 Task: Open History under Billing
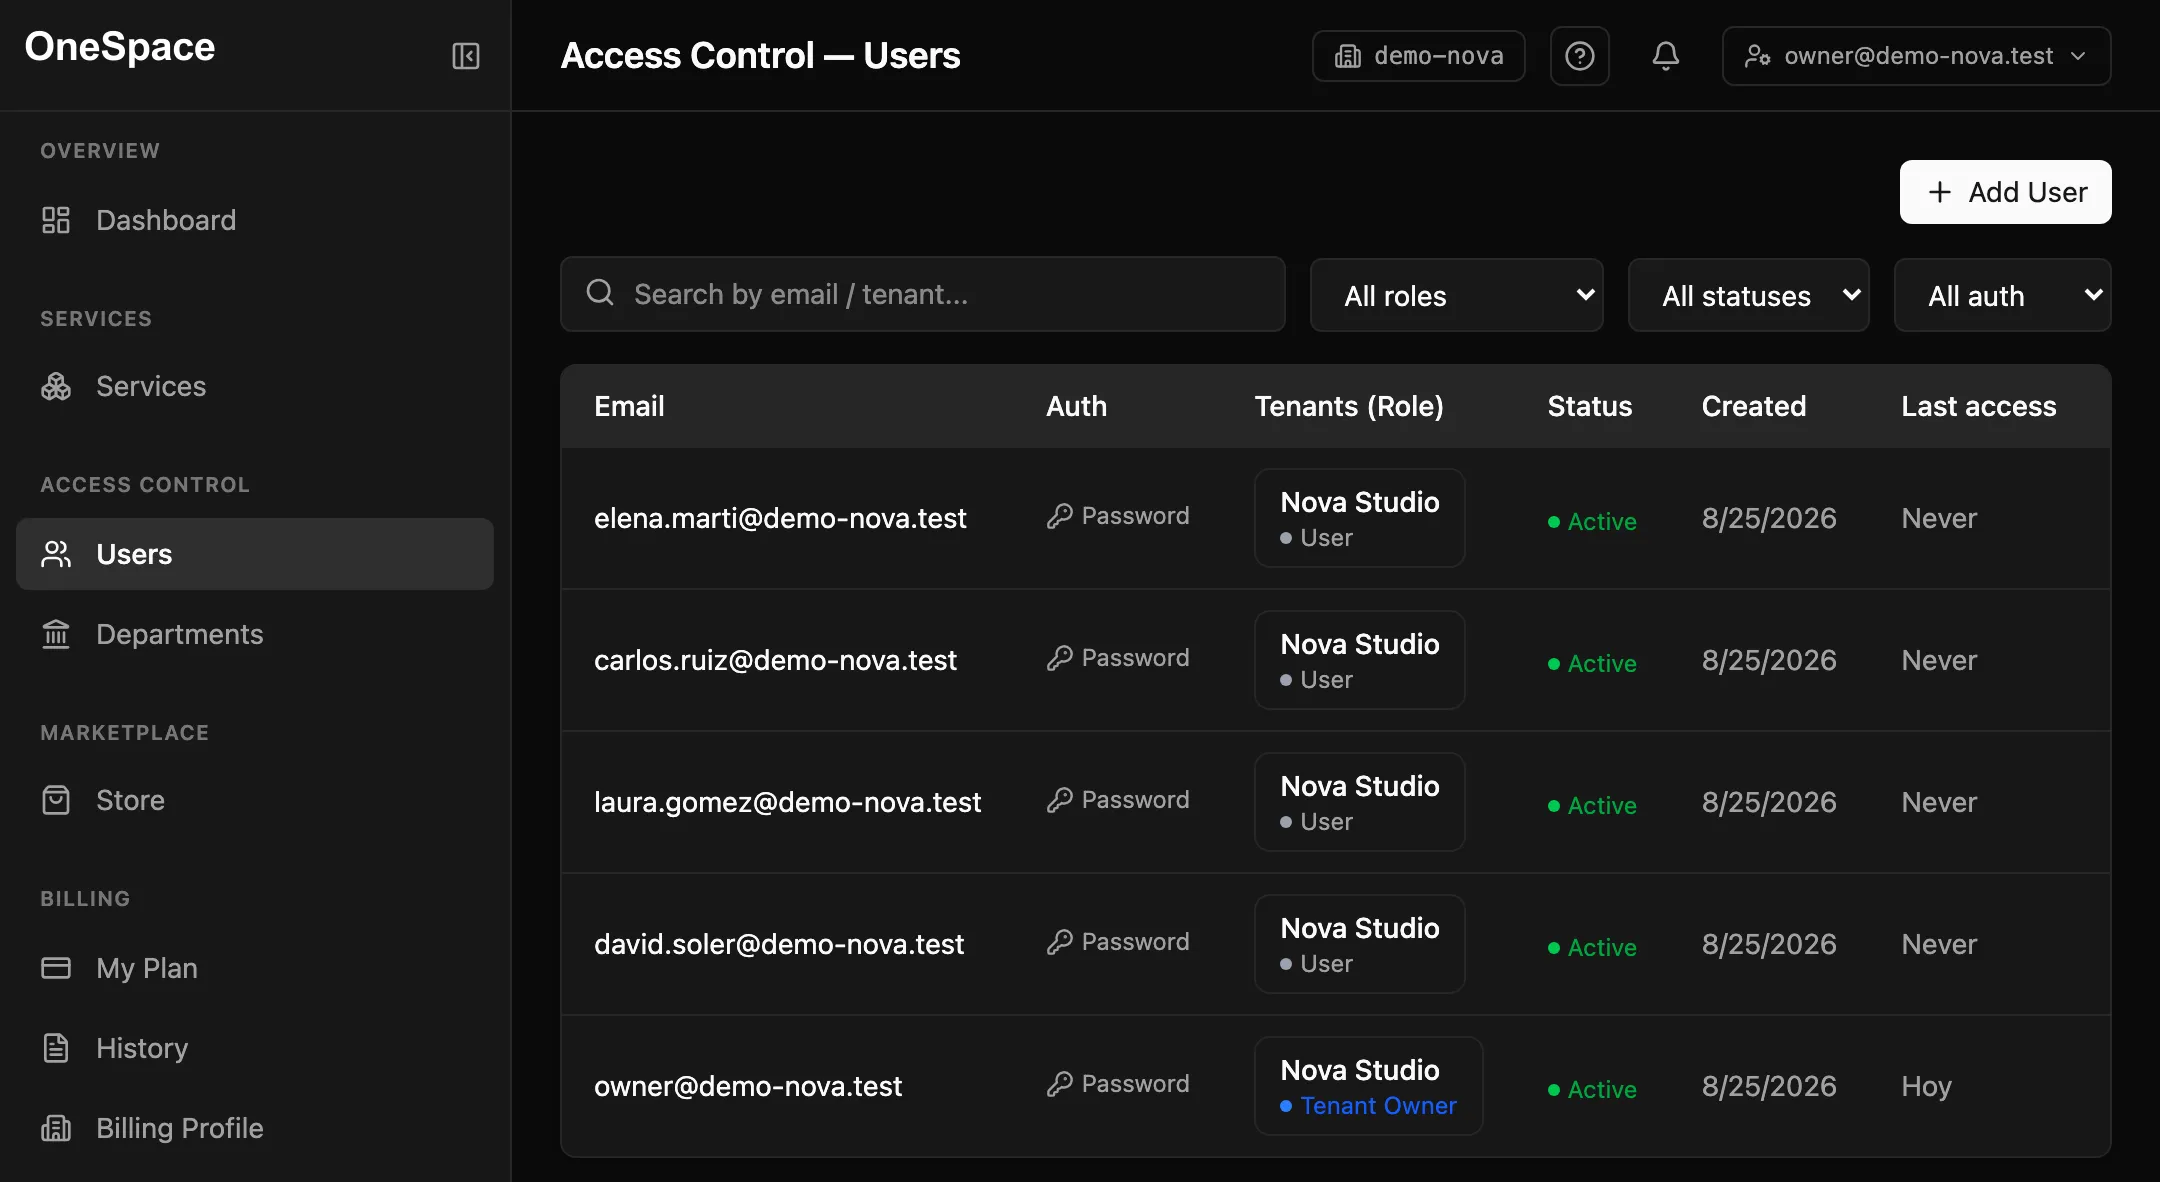(x=255, y=1048)
